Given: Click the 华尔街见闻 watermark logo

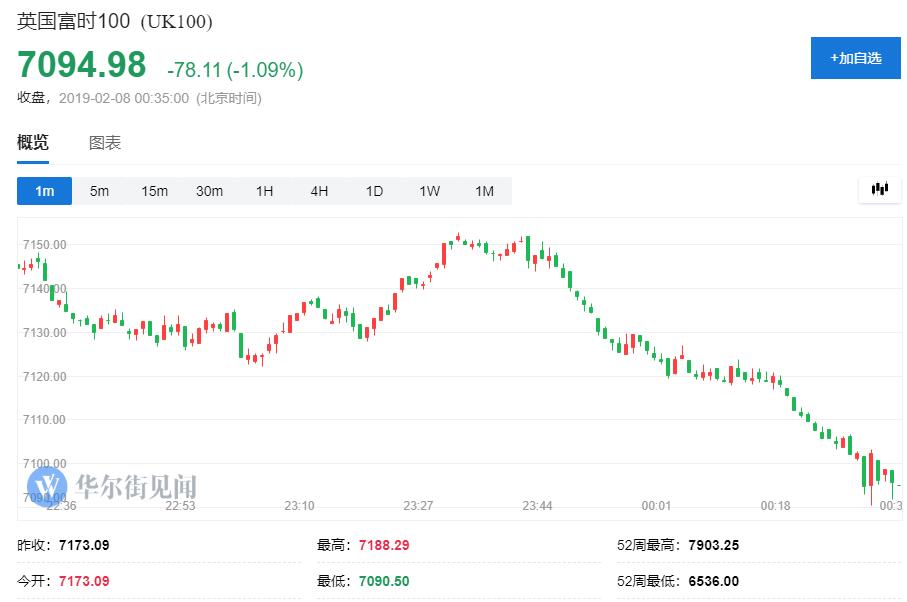Looking at the screenshot, I should [112, 487].
